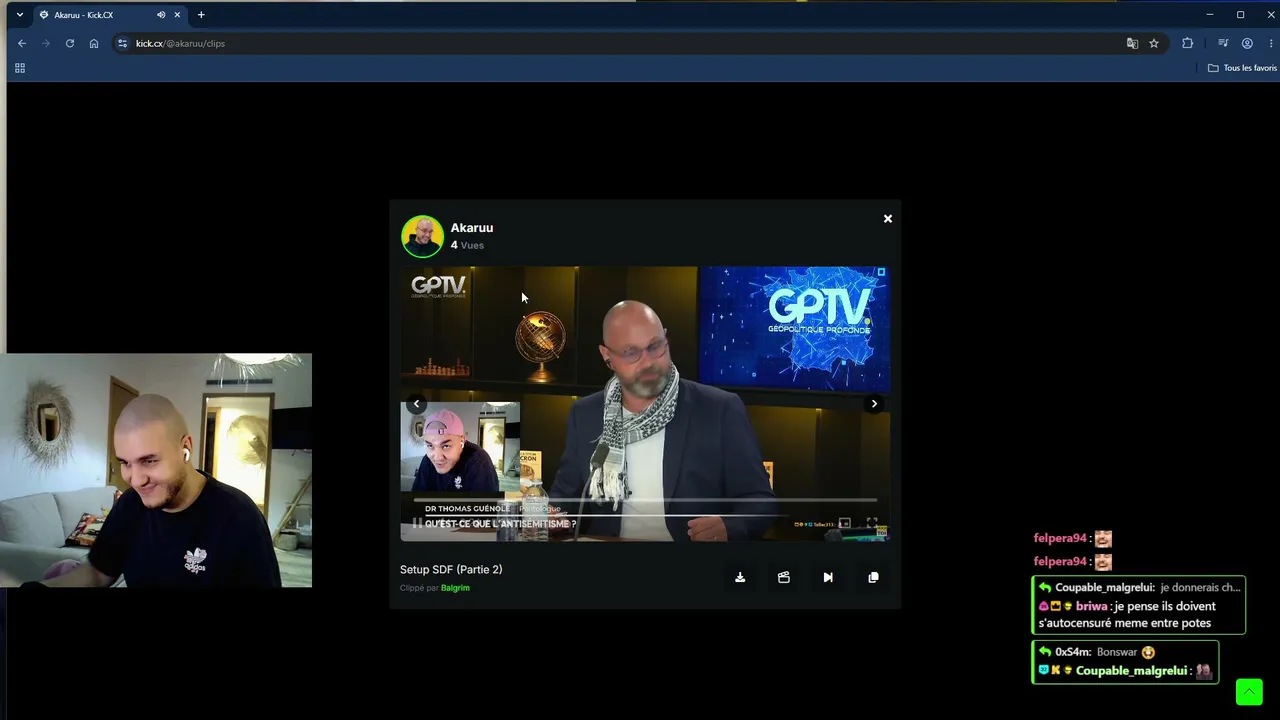Go to the previous clip with the left arrow
This screenshot has width=1280, height=720.
pos(417,404)
